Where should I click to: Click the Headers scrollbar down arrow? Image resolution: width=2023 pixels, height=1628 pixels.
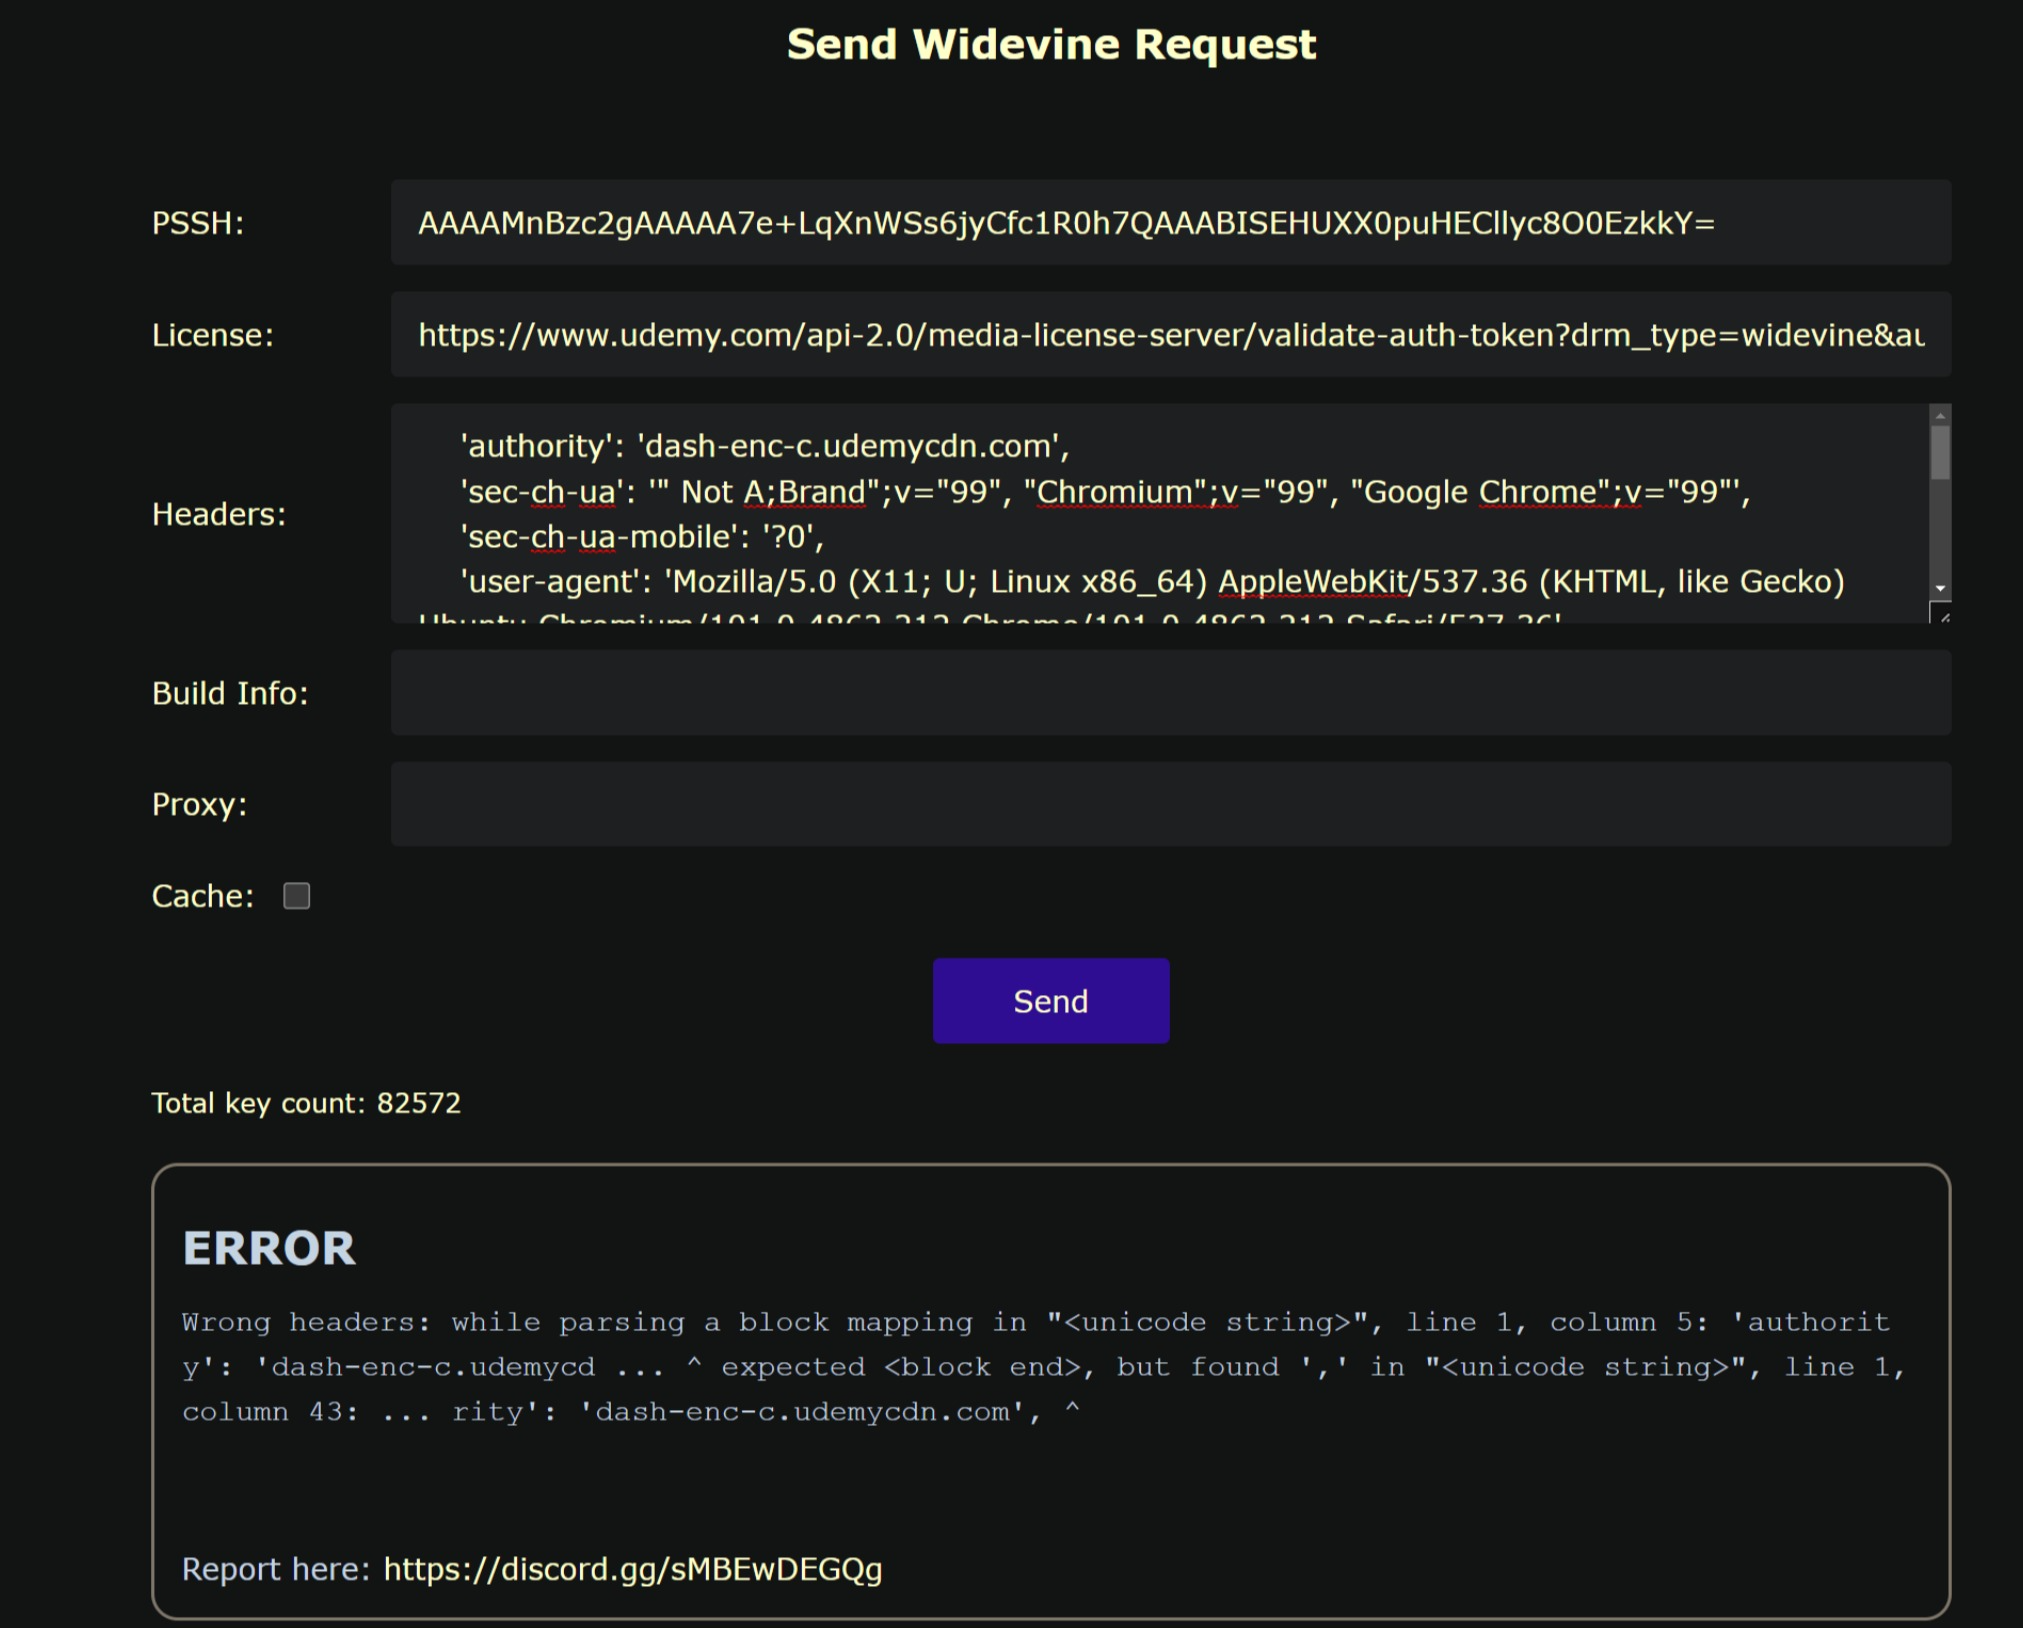(1940, 589)
